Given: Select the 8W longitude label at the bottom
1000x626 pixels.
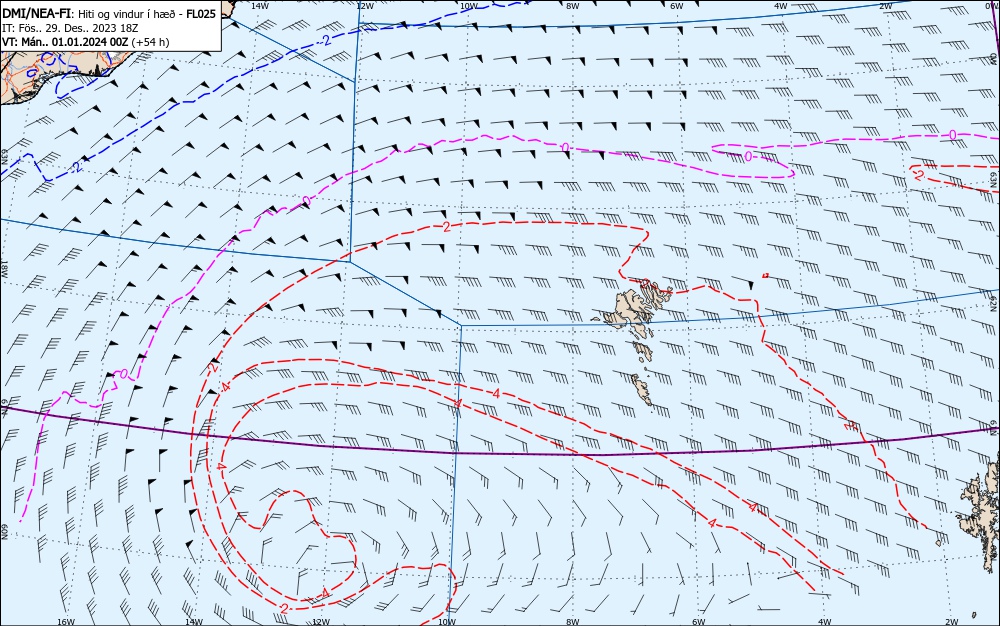Looking at the screenshot, I should [x=573, y=622].
